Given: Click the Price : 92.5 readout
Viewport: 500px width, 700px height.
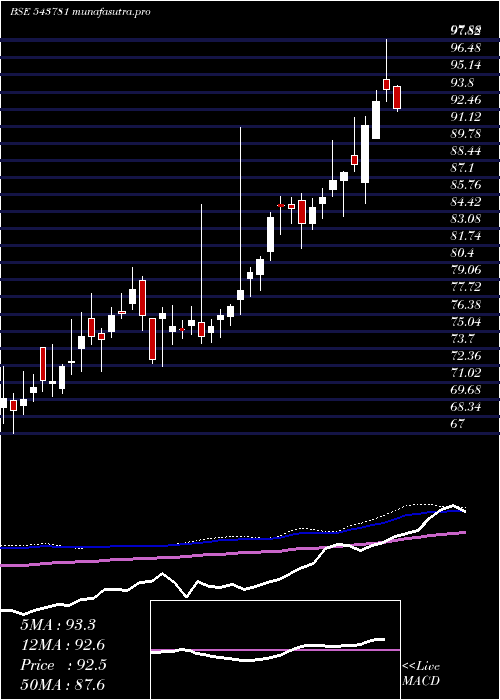Looking at the screenshot, I should [x=63, y=664].
